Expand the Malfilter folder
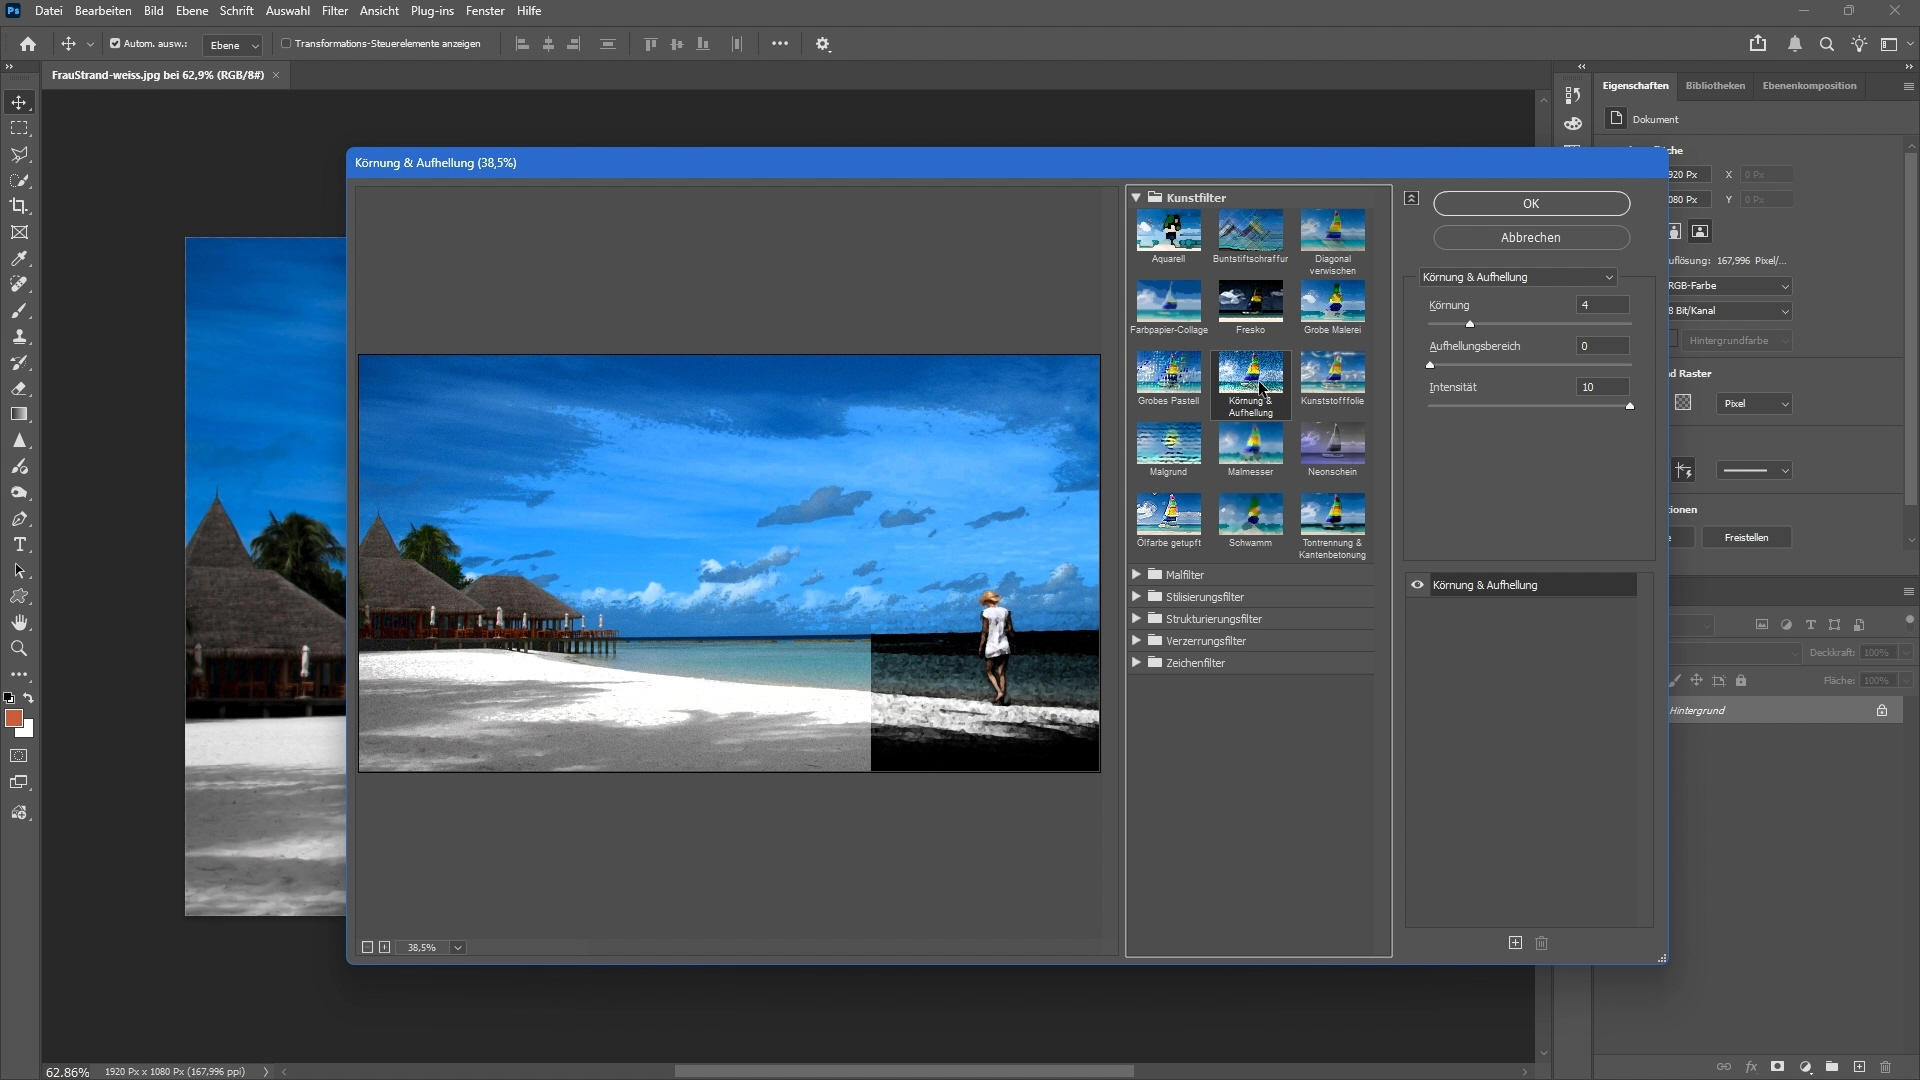The width and height of the screenshot is (1920, 1080). [1136, 575]
